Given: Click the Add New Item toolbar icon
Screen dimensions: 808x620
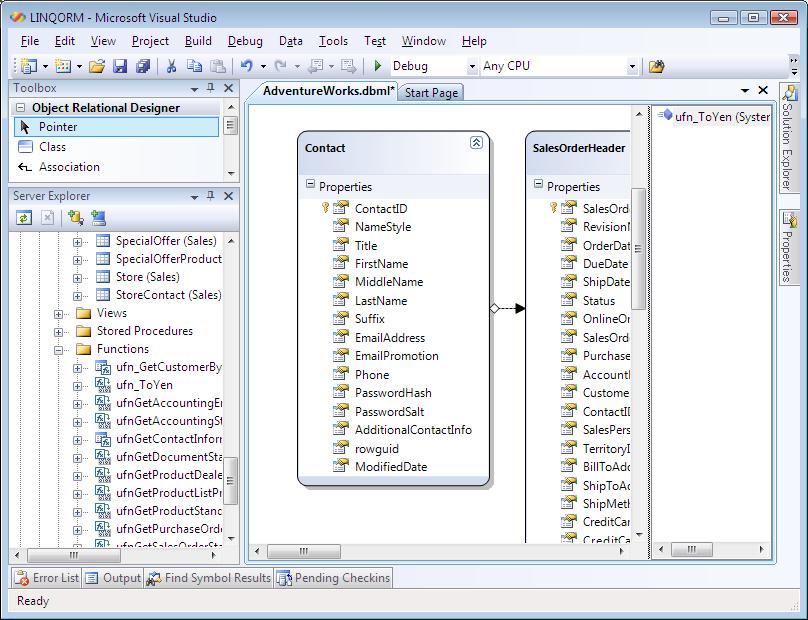Looking at the screenshot, I should [63, 66].
